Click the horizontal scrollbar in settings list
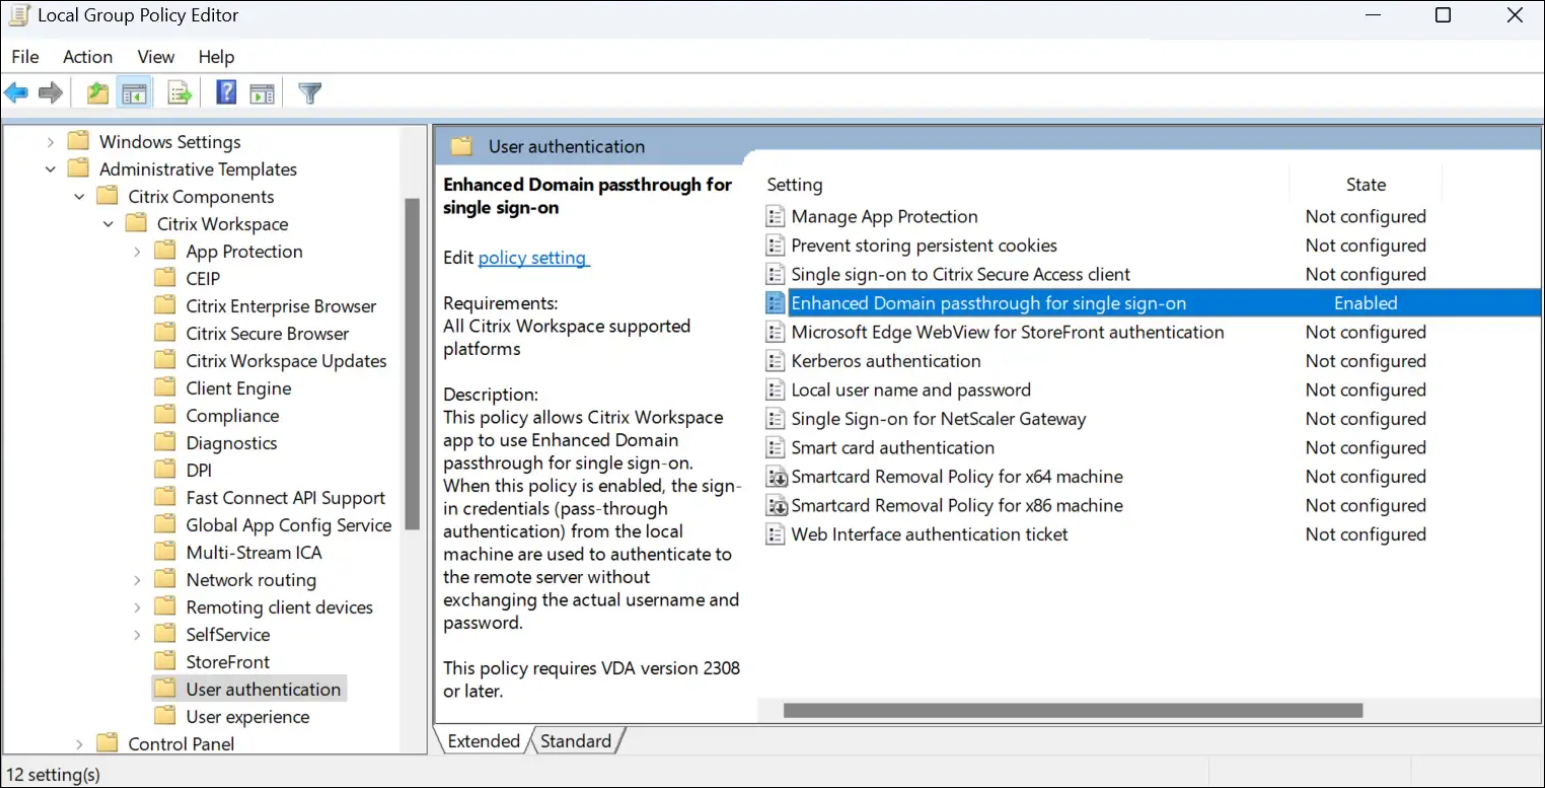 (1073, 711)
